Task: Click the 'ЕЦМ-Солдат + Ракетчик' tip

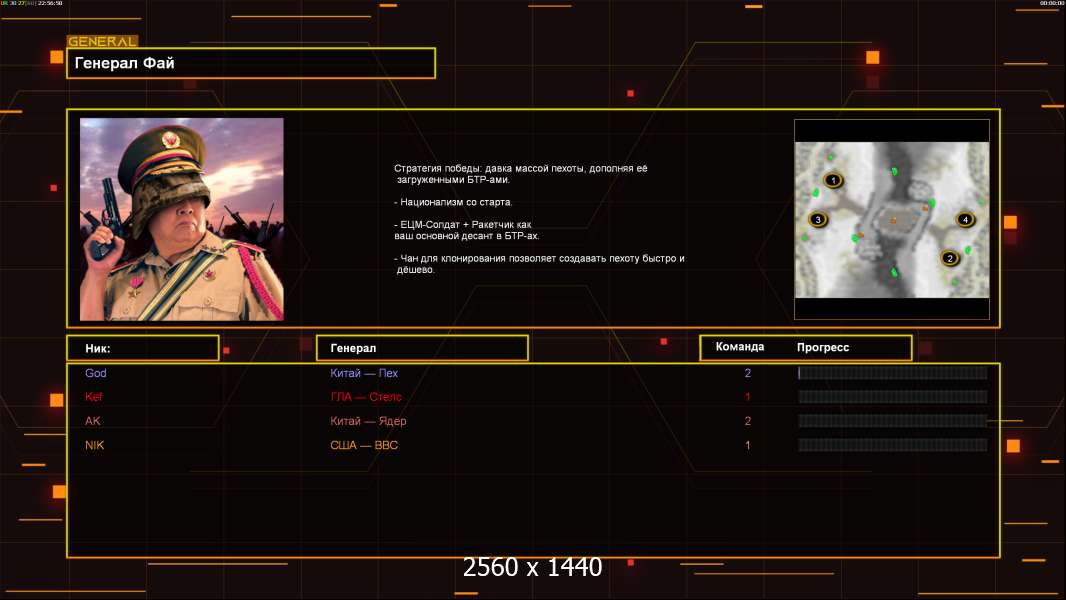Action: 466,230
